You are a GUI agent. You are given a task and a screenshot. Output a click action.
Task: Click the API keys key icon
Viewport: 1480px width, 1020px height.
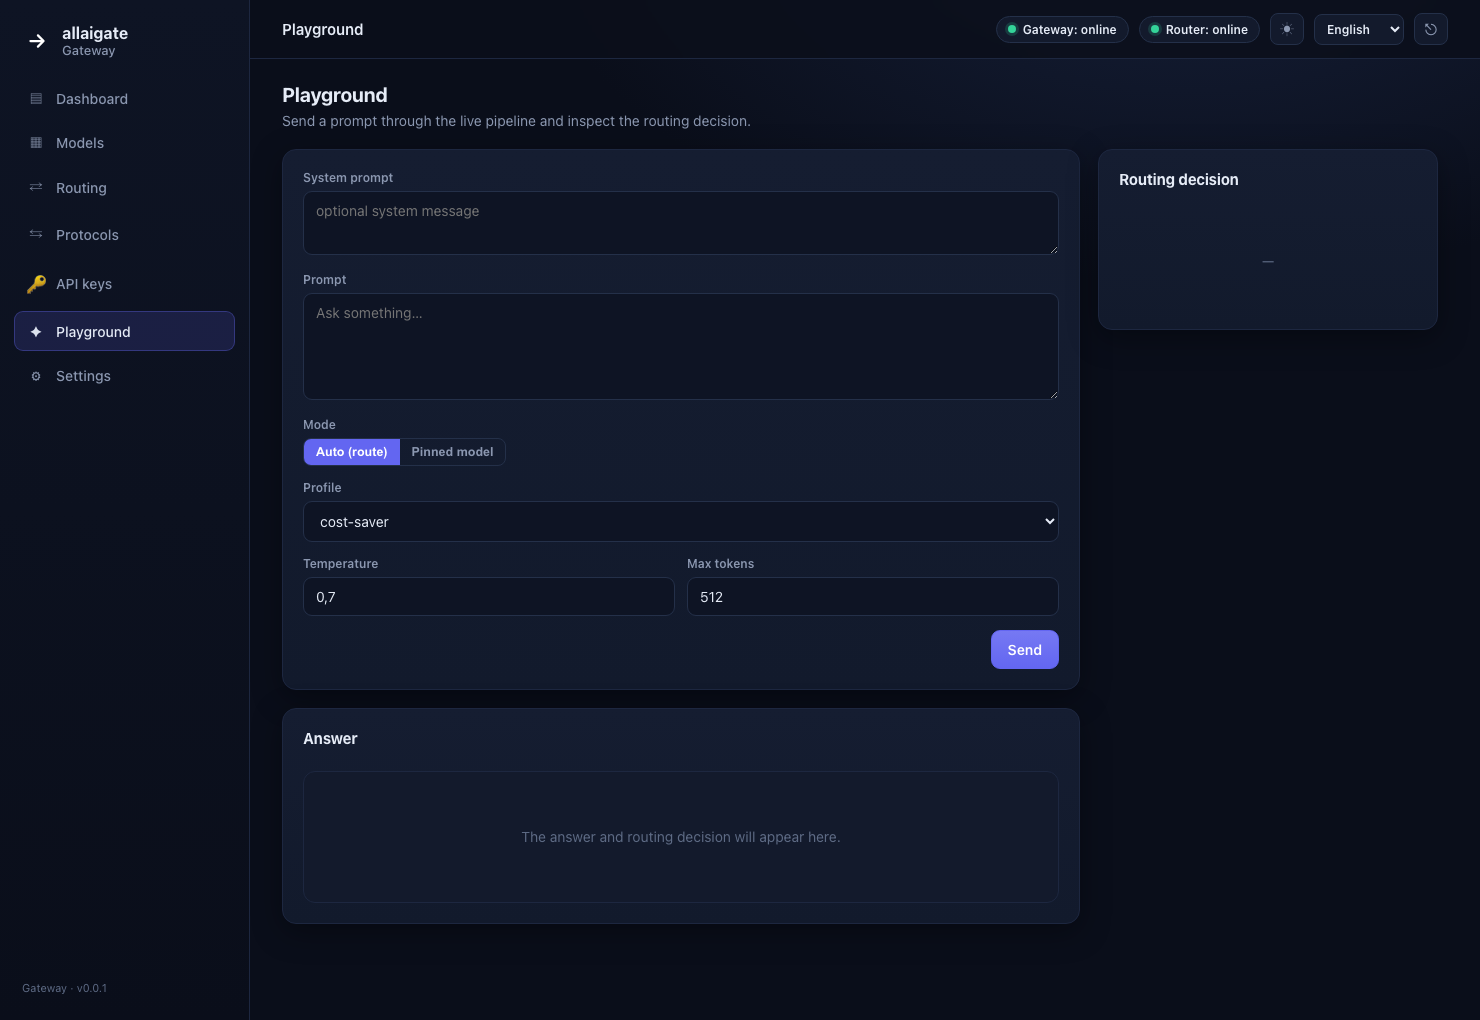point(36,284)
